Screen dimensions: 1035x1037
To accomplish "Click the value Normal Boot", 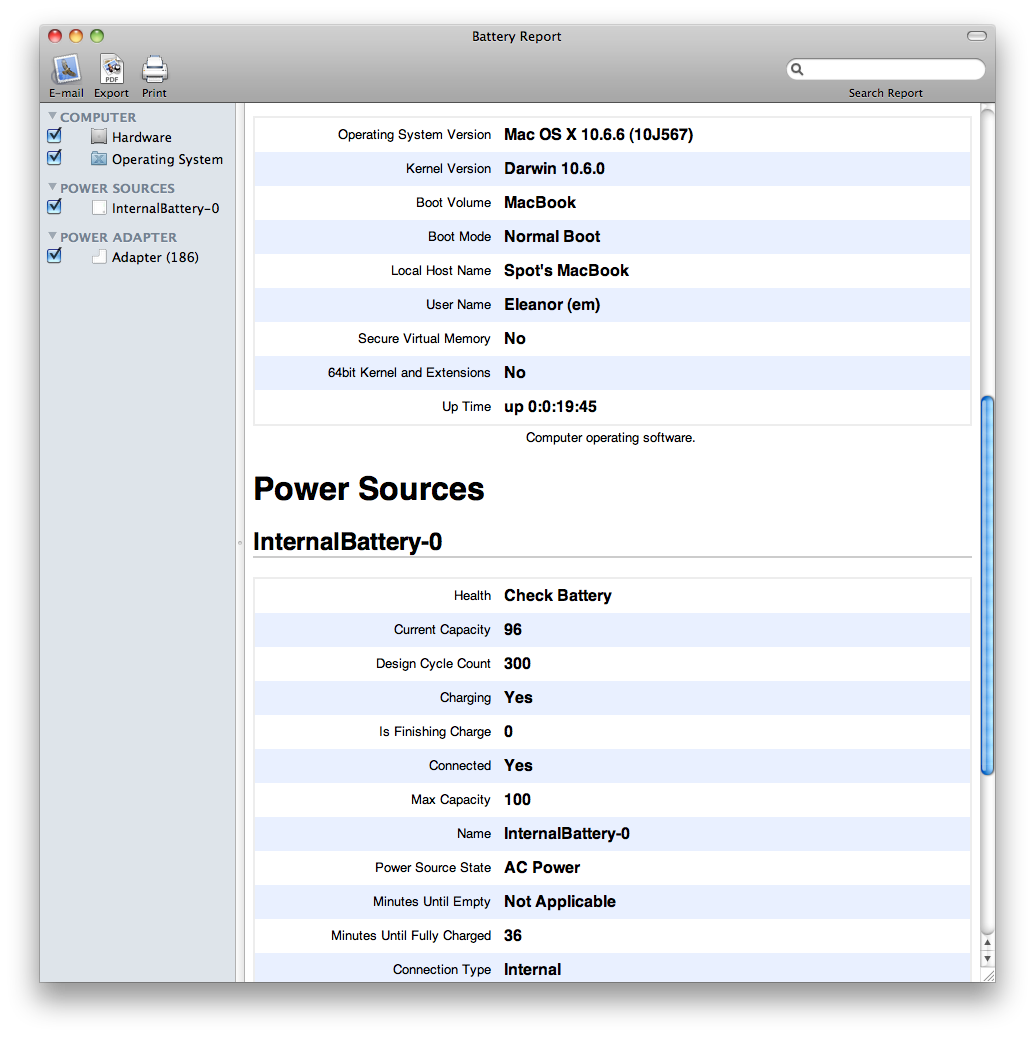I will pos(552,237).
